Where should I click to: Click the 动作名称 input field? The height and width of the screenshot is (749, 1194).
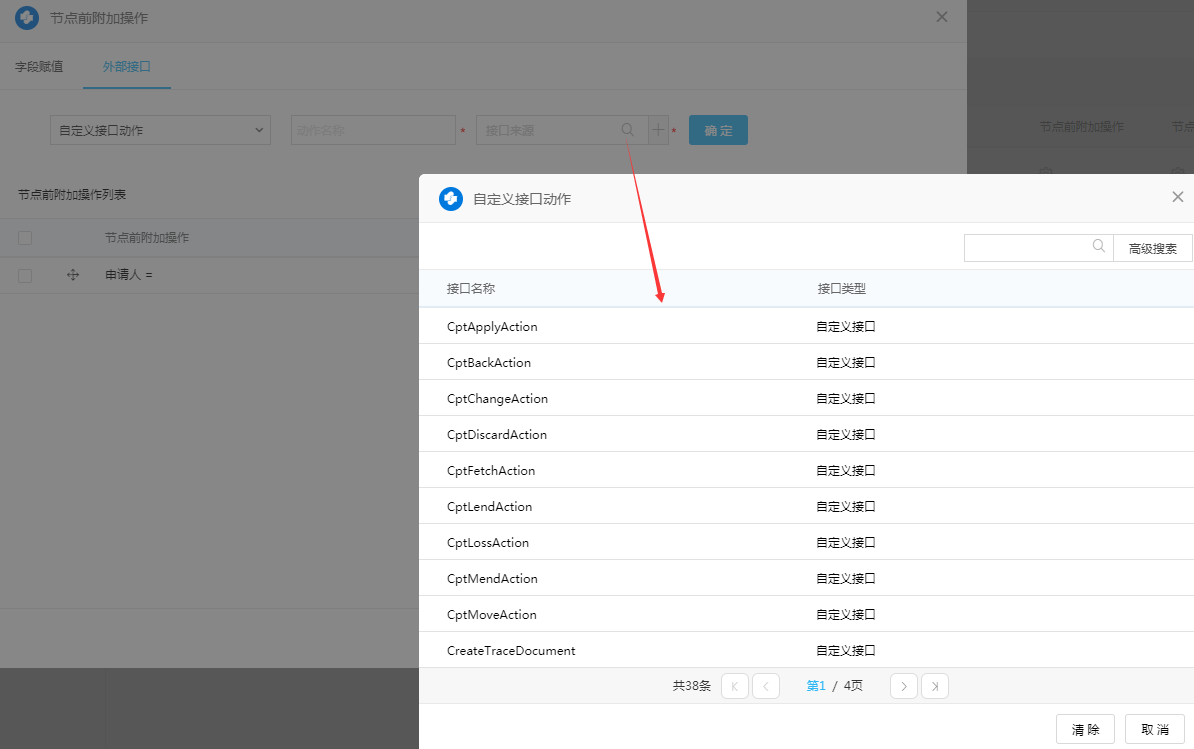pos(373,130)
